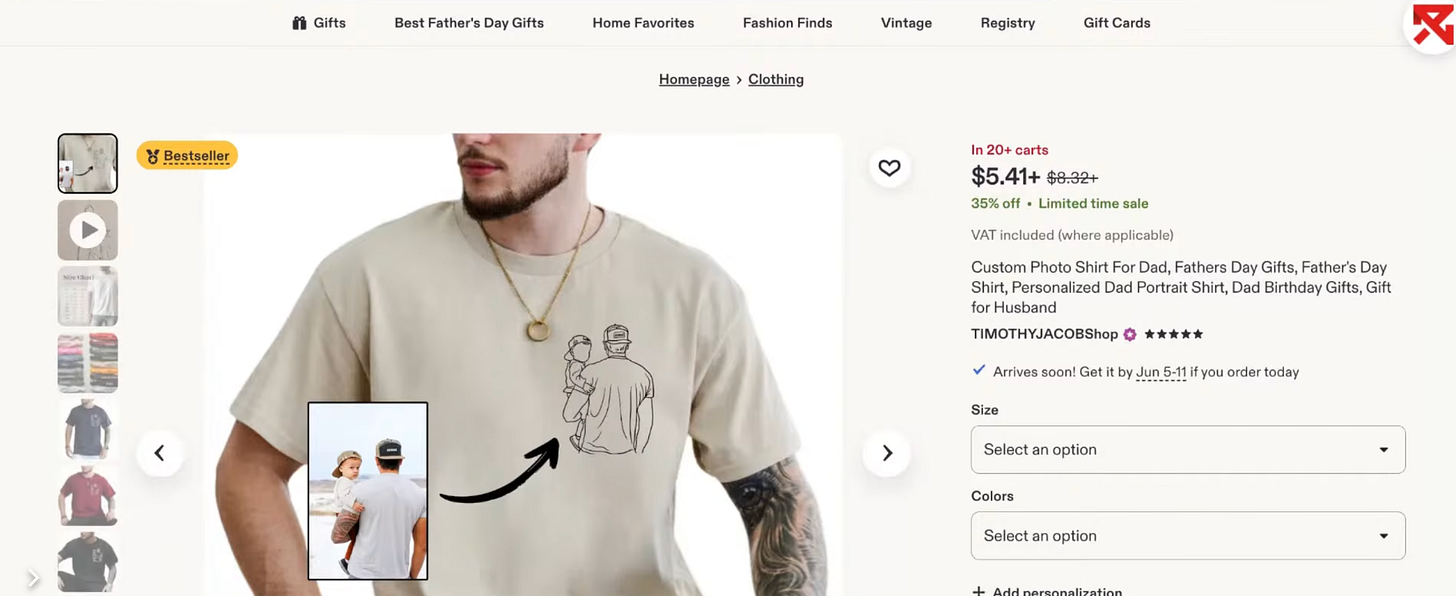Screen dimensions: 1456x596
Task: Expand Add personalization section
Action: pyautogui.click(x=1047, y=591)
